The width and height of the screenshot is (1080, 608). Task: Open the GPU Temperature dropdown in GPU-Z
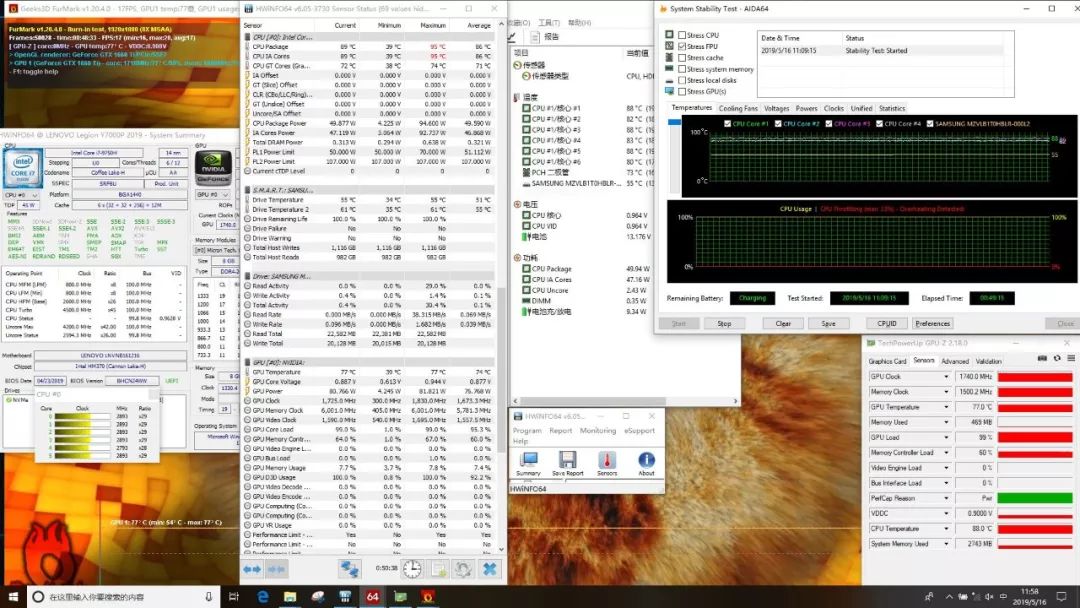(x=947, y=407)
